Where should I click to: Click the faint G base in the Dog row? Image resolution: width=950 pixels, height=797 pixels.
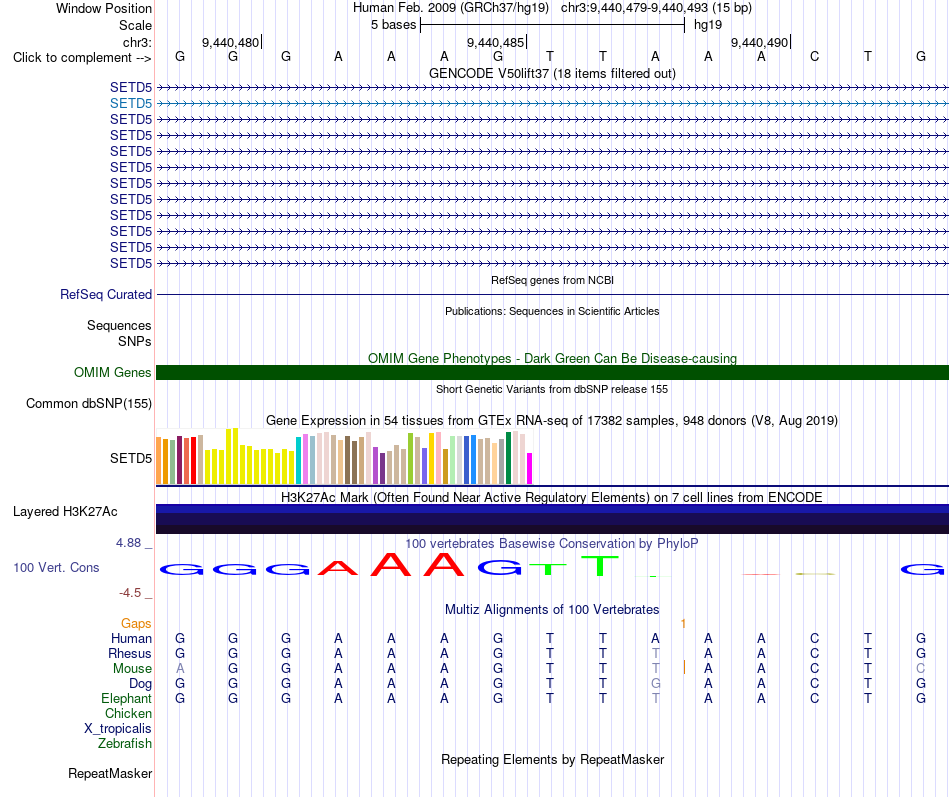(x=656, y=683)
